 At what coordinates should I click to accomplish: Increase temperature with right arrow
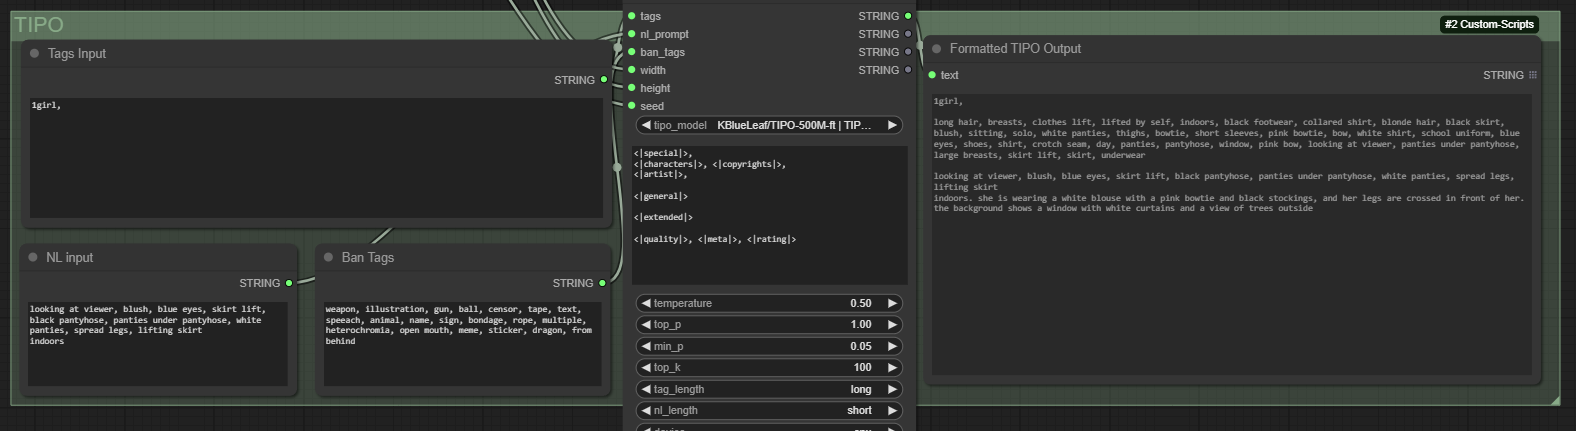click(x=892, y=303)
